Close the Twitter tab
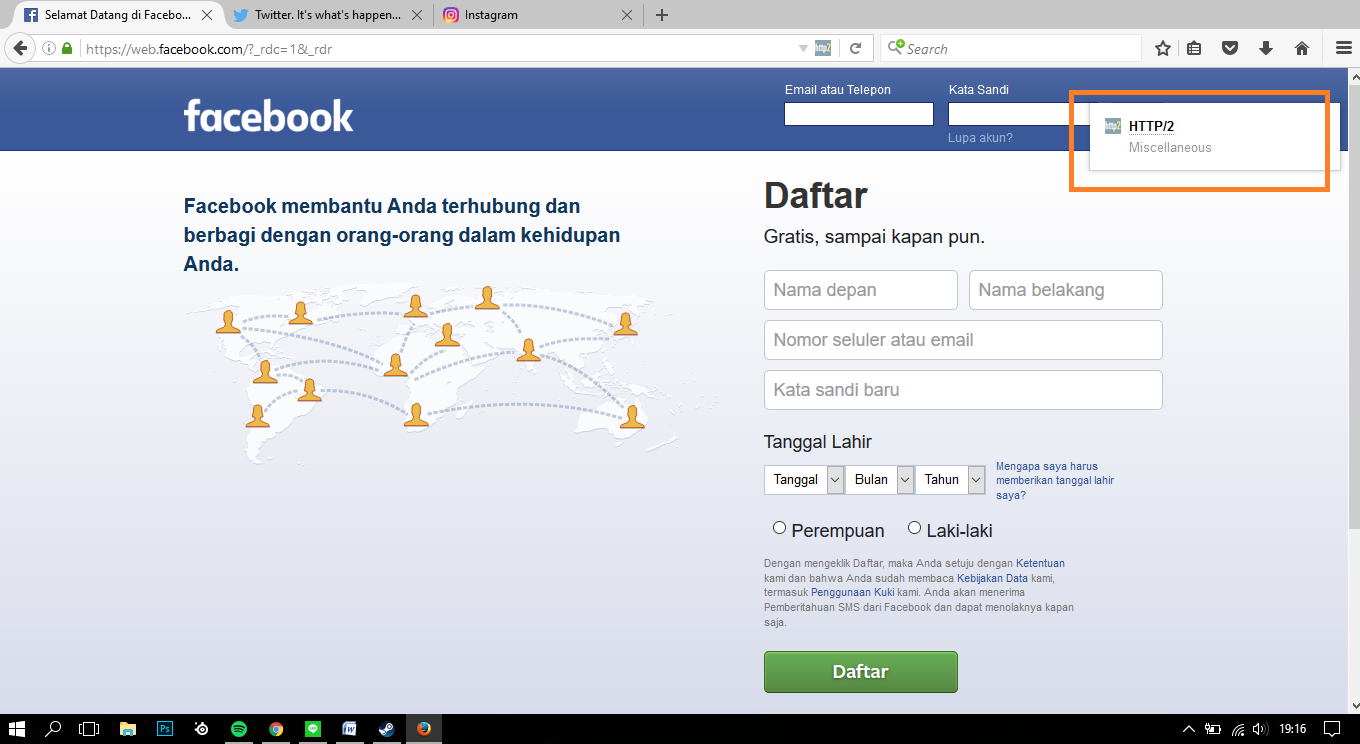This screenshot has width=1360, height=744. [416, 15]
